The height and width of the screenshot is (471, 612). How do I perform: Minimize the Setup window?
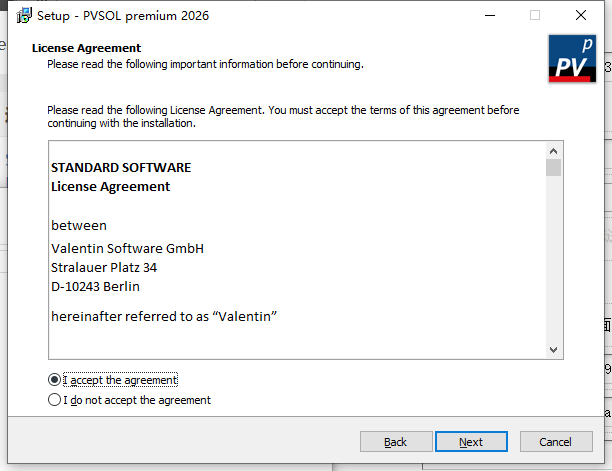(x=489, y=16)
